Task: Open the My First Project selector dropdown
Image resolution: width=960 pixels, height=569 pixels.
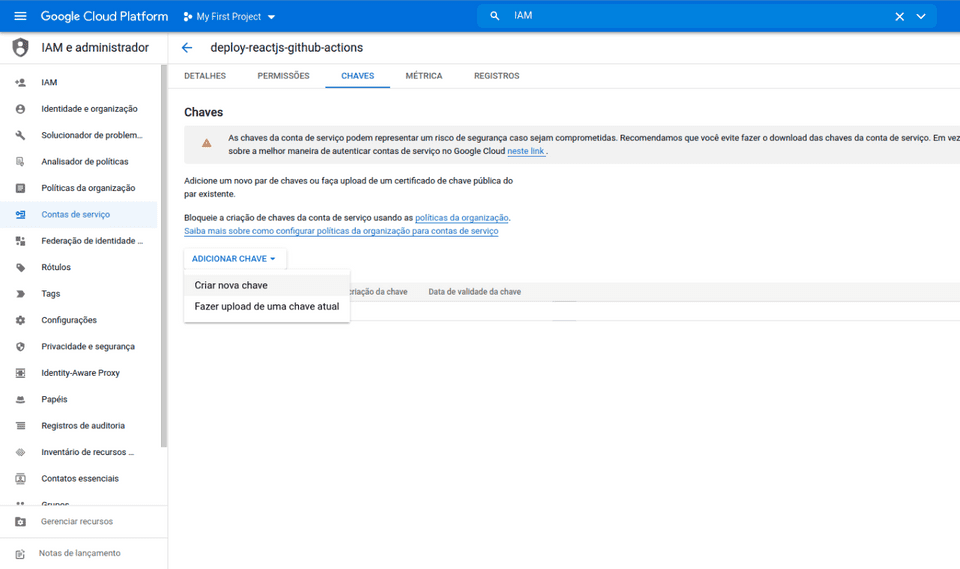Action: (x=229, y=17)
